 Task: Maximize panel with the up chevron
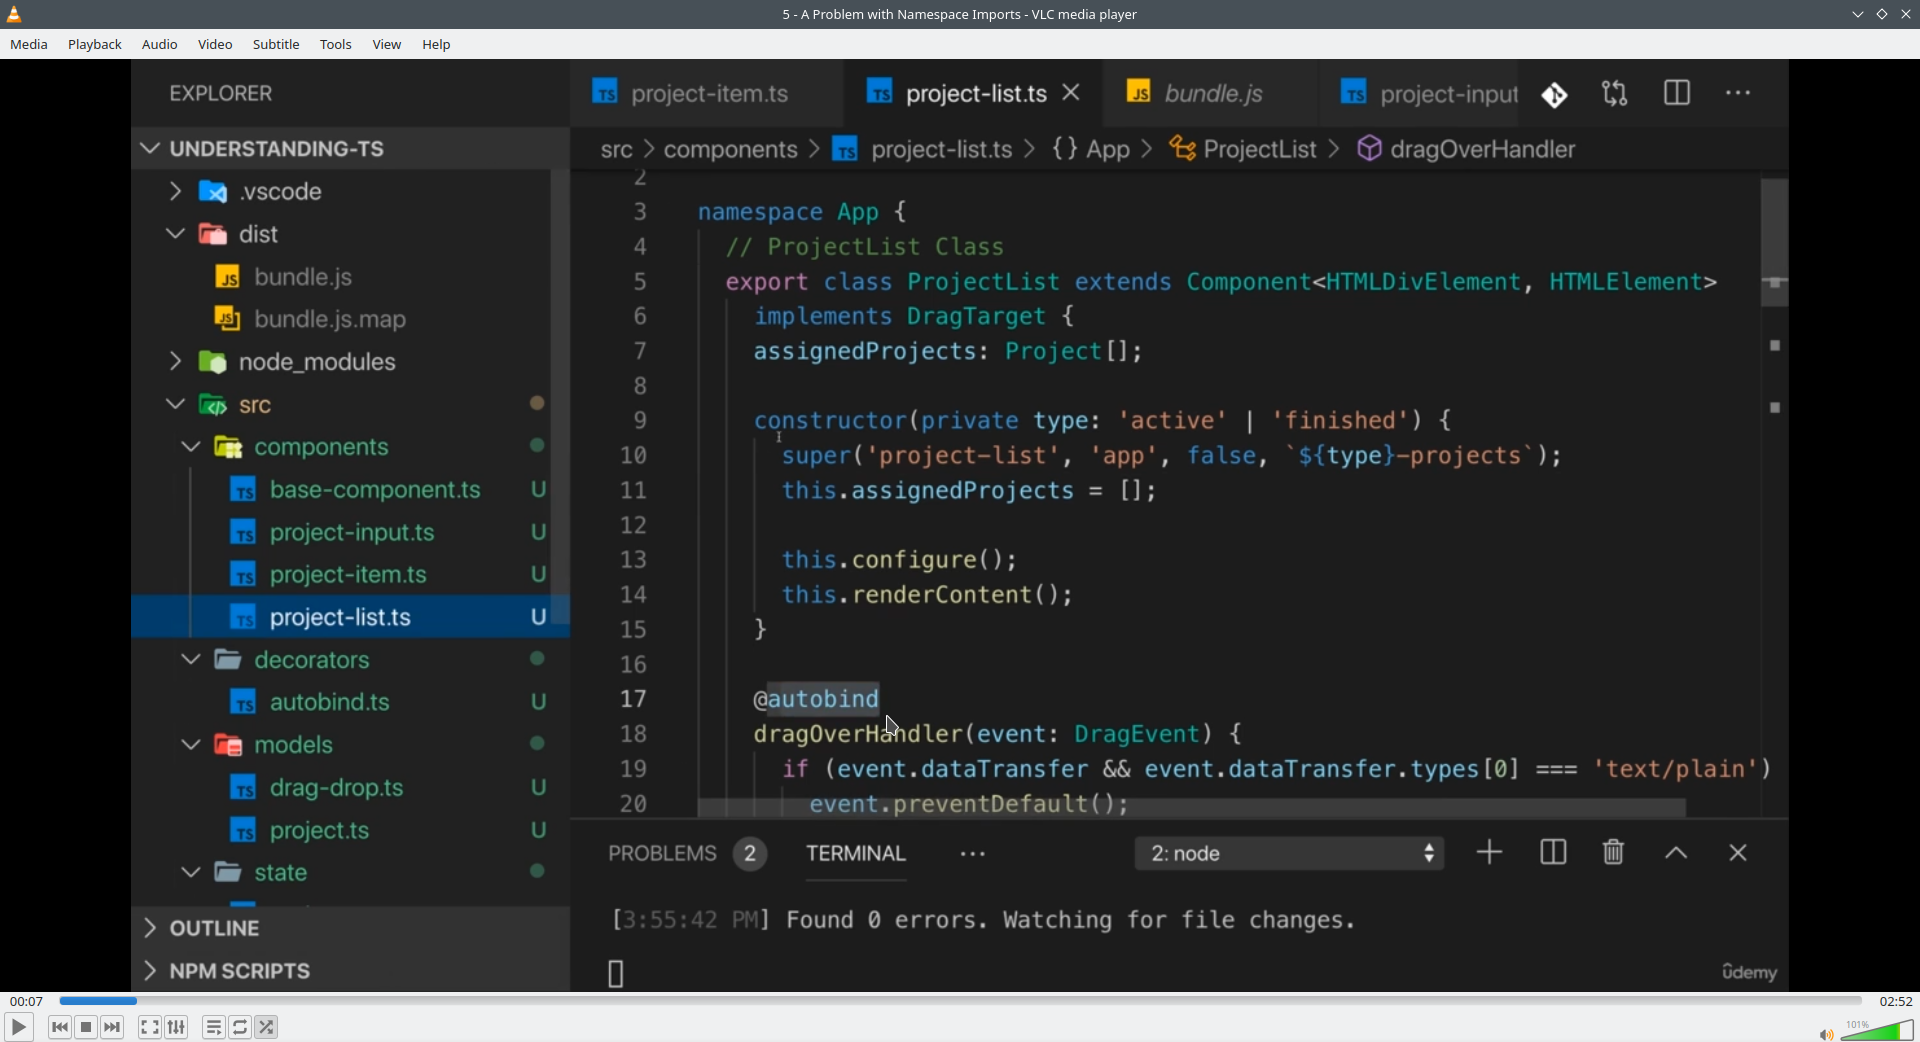pos(1677,854)
